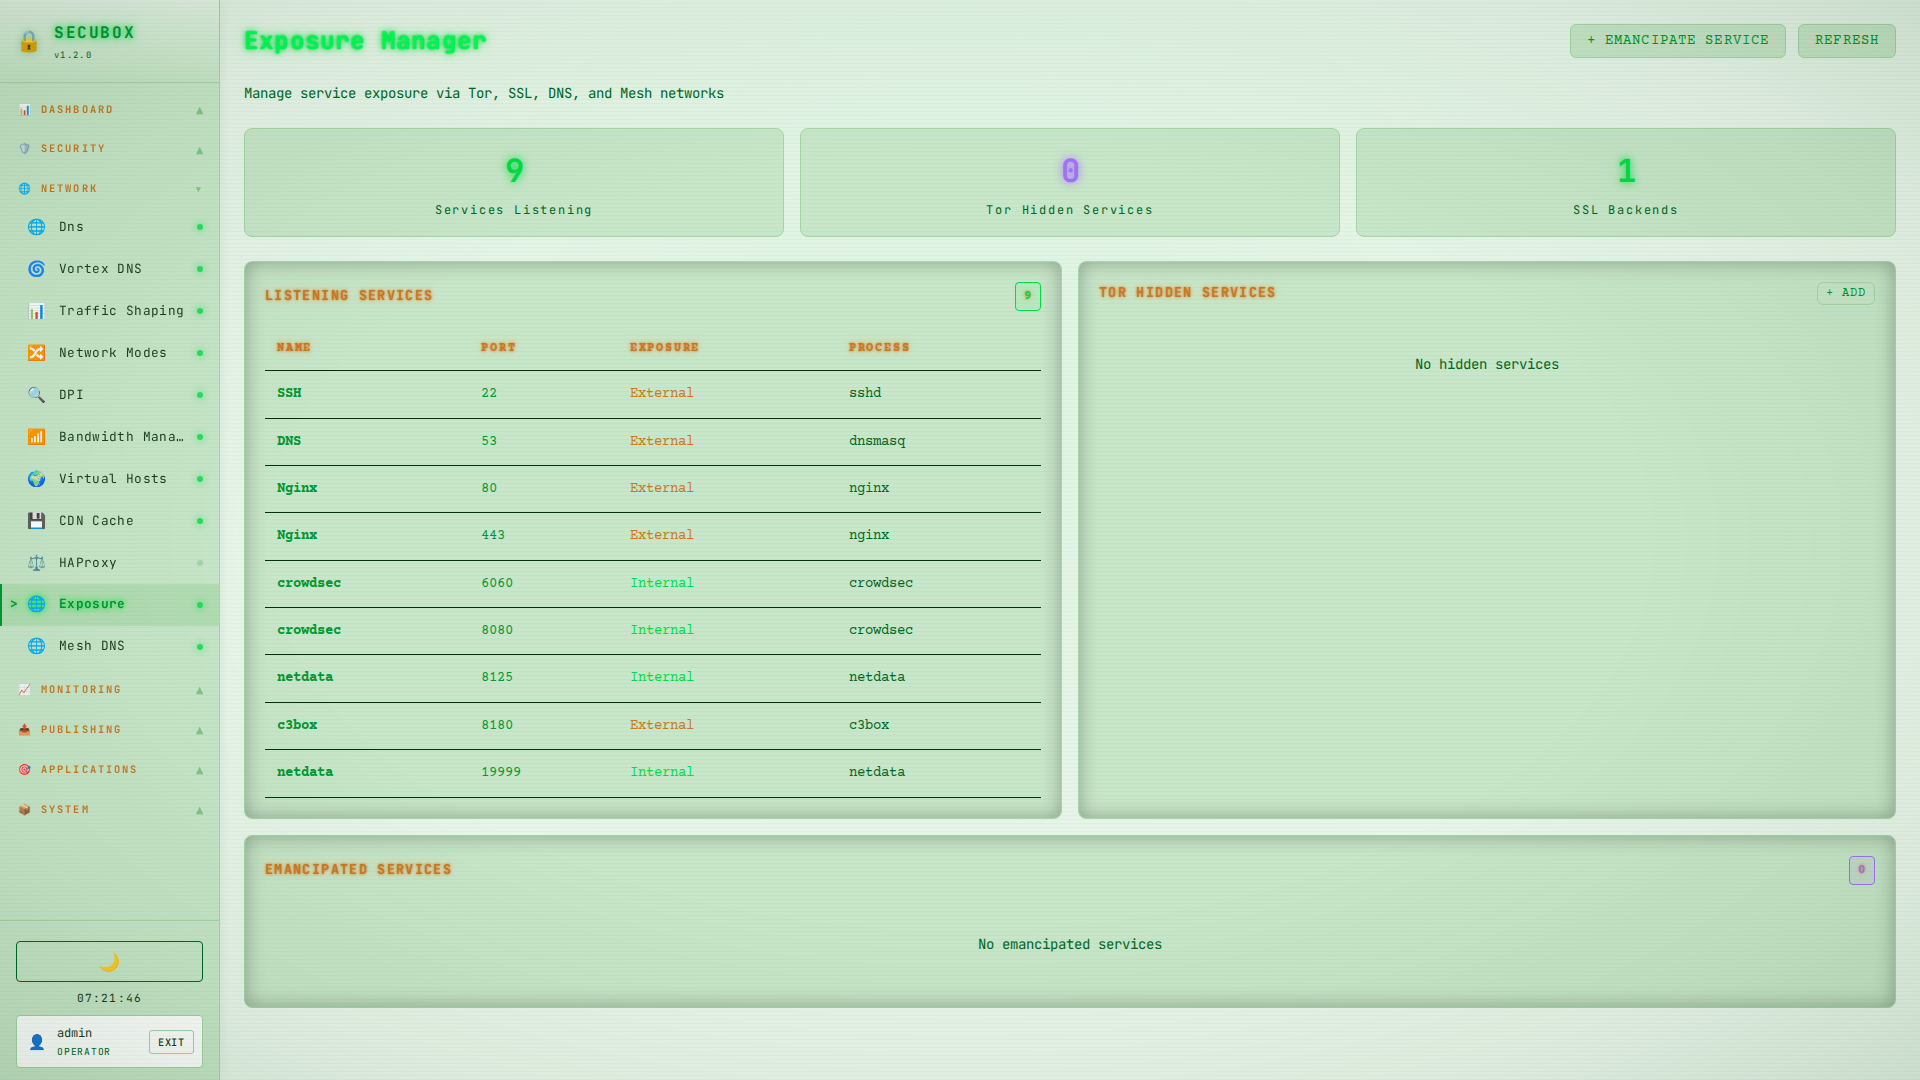Click the admin user avatar icon
This screenshot has height=1080, width=1920.
click(37, 1042)
